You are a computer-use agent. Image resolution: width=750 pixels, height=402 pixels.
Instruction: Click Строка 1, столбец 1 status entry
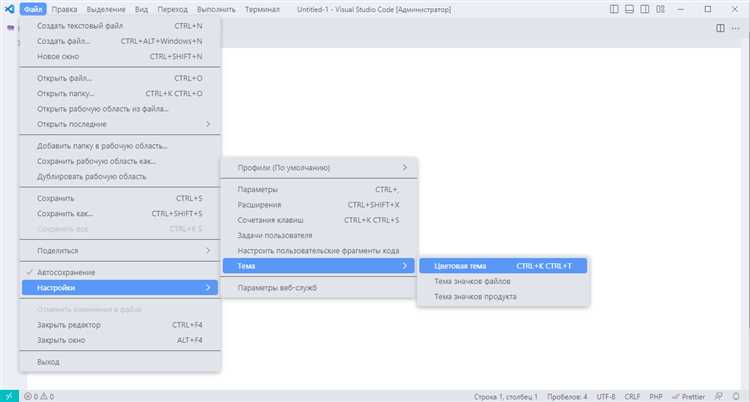(x=506, y=396)
